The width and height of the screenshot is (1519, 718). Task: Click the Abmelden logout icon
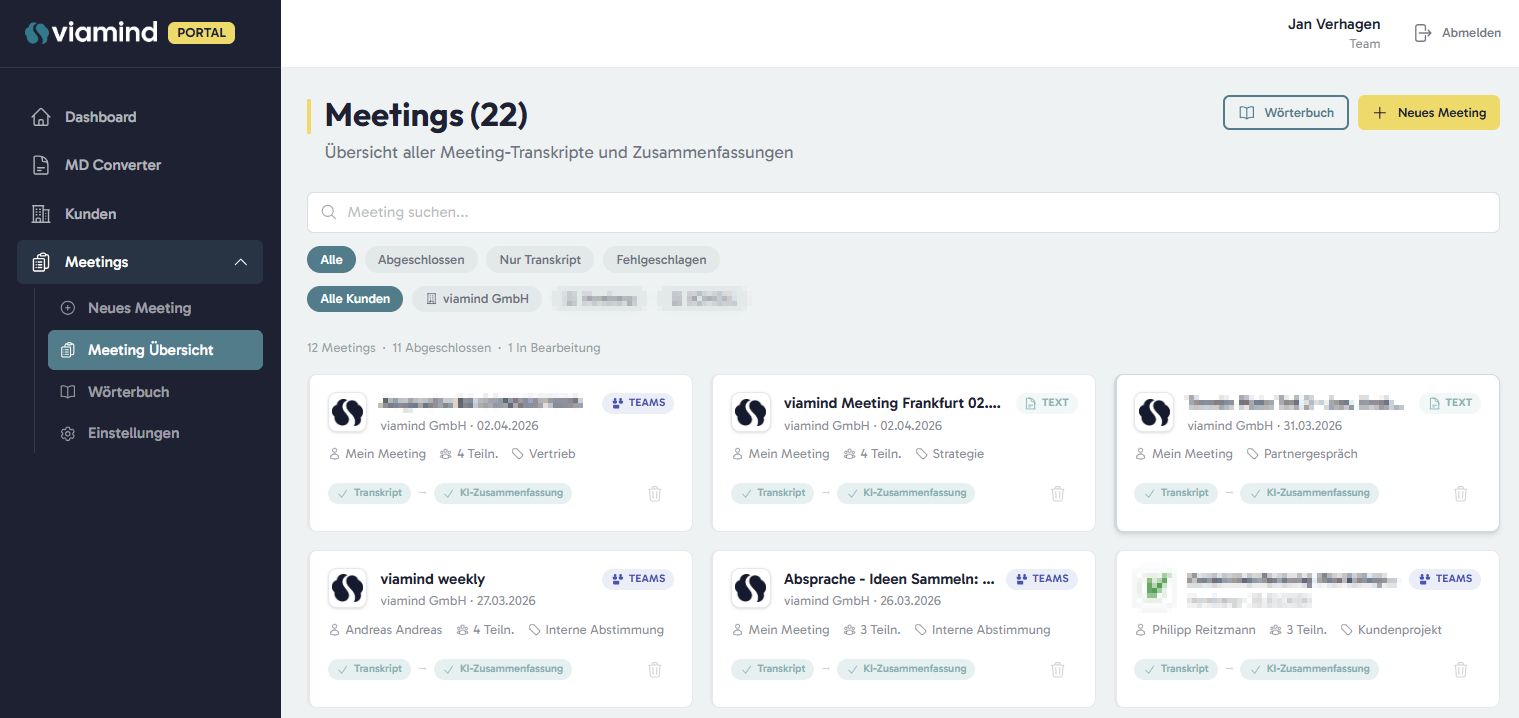coord(1423,33)
